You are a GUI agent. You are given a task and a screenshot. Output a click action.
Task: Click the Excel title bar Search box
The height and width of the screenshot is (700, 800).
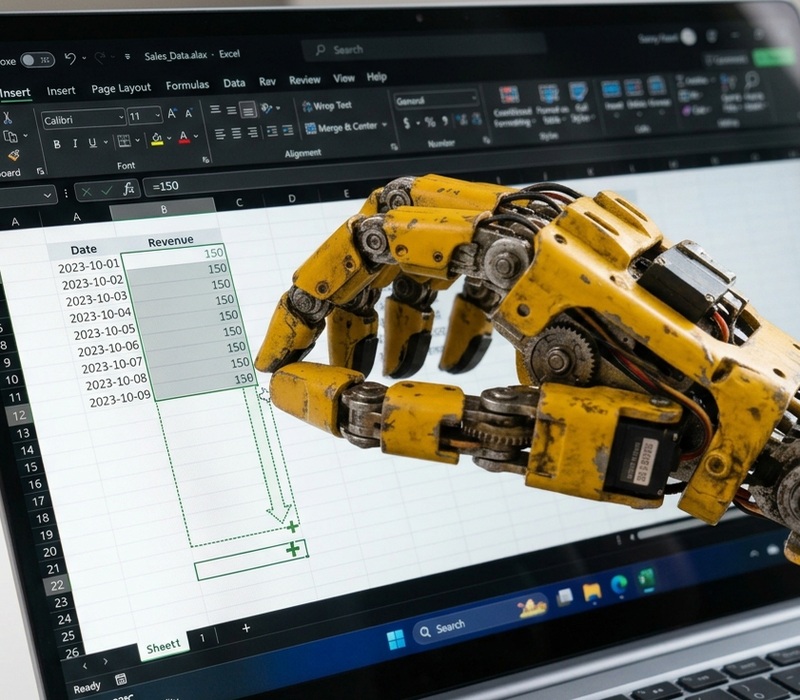click(423, 48)
